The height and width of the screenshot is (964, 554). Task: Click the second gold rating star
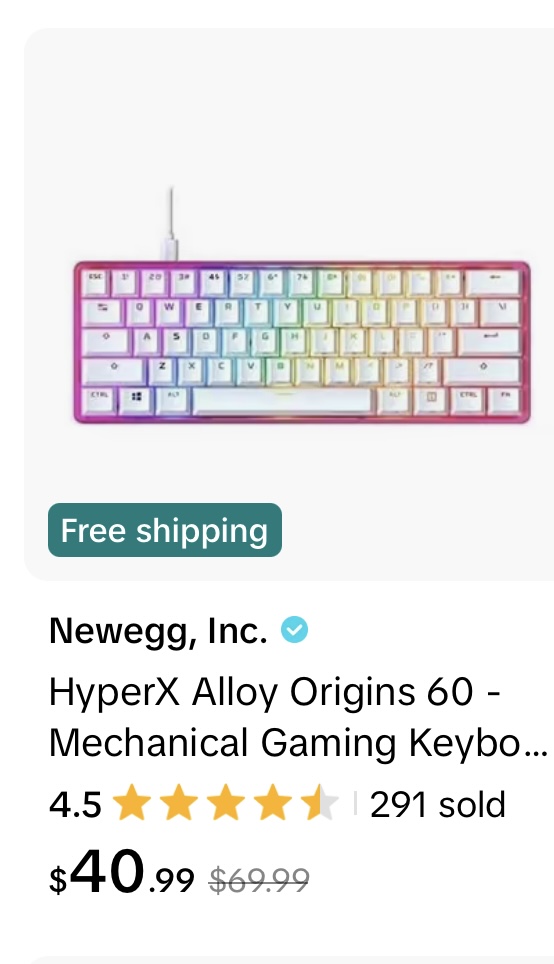[179, 803]
